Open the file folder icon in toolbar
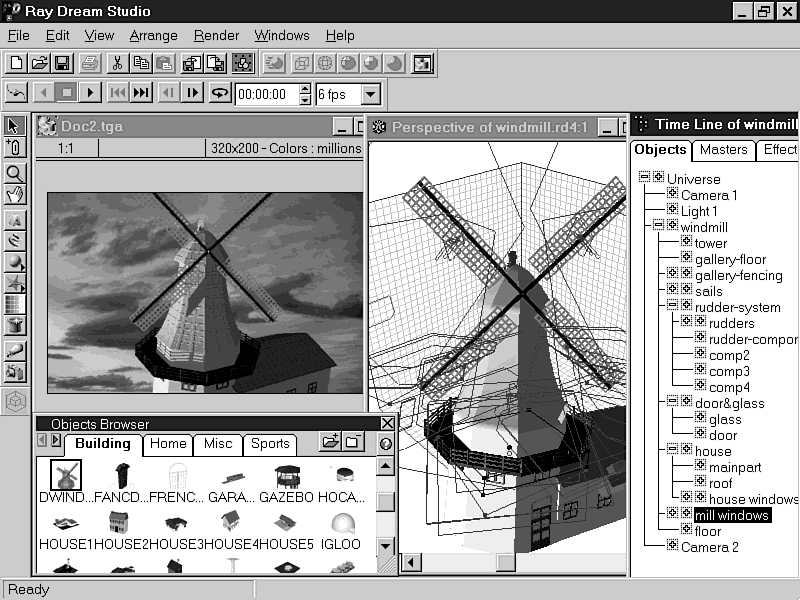 pos(39,63)
